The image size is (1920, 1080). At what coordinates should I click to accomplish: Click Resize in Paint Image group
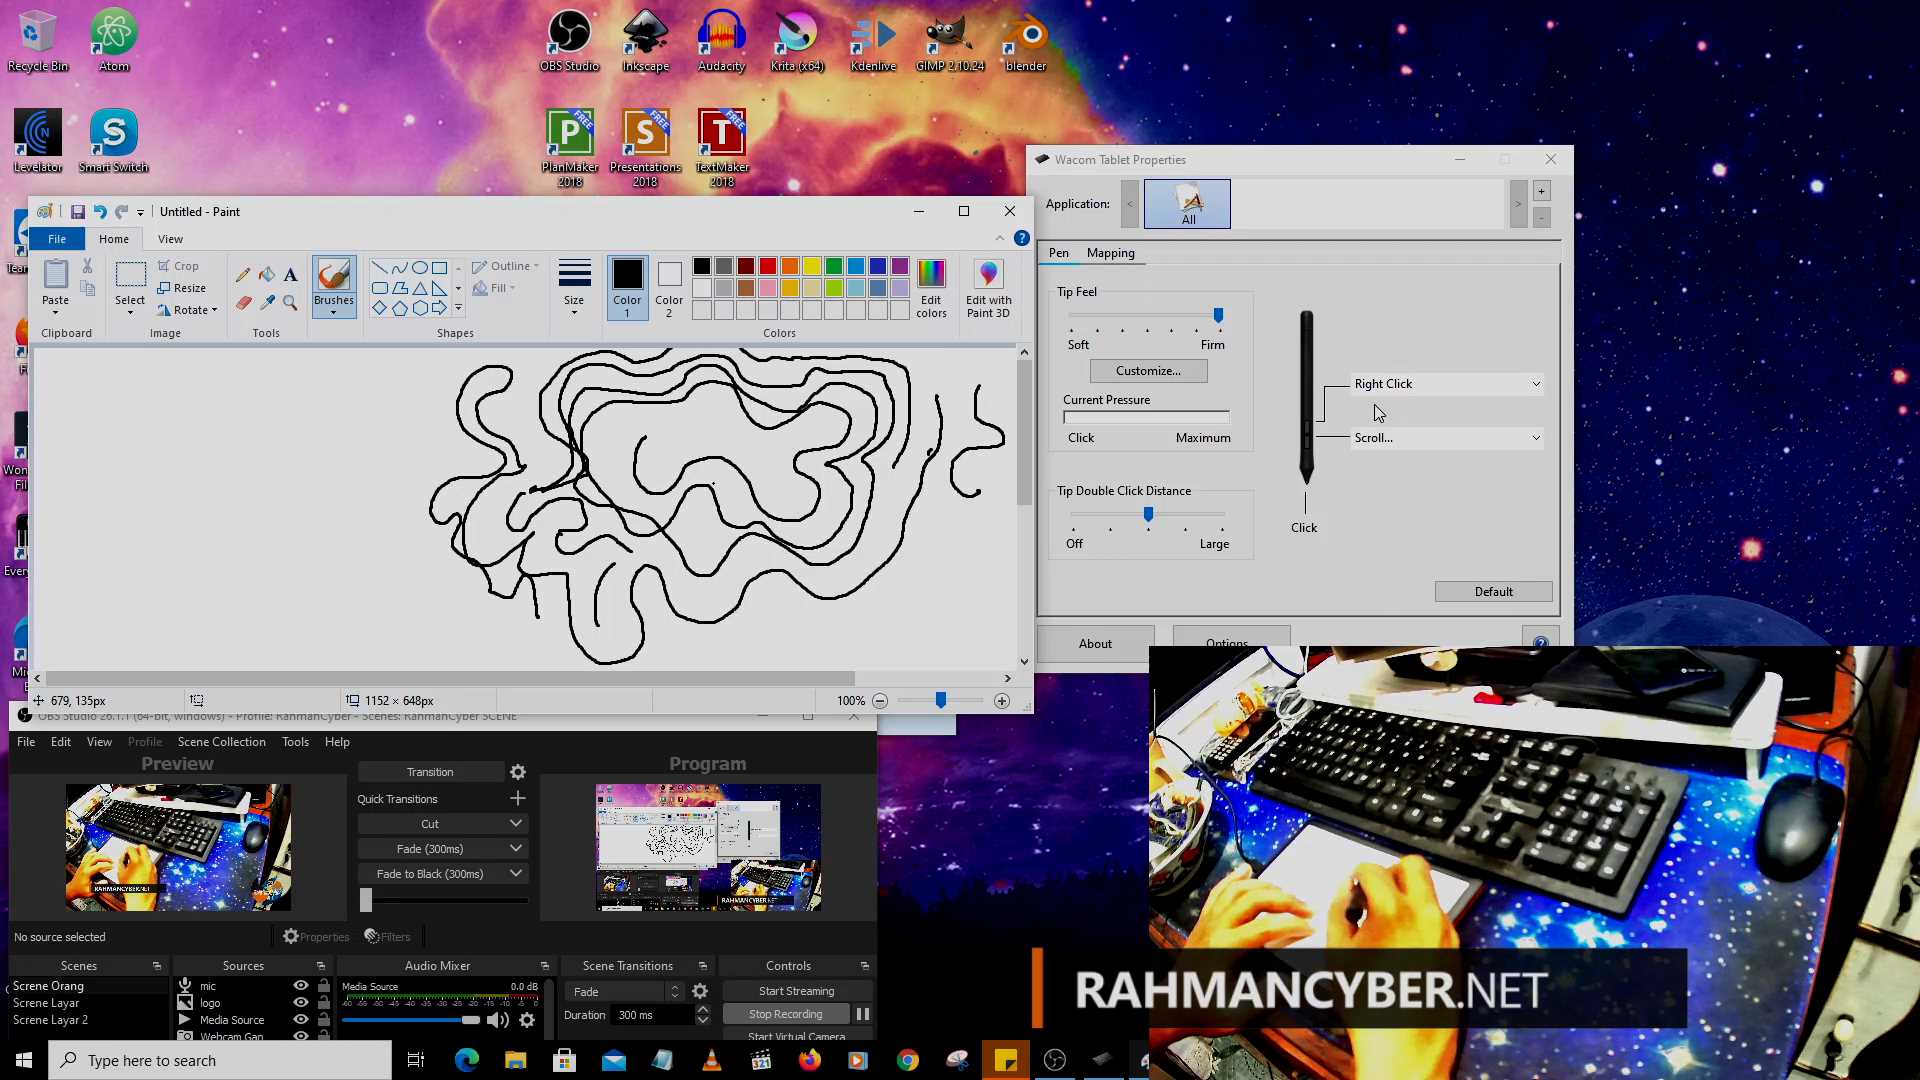click(181, 288)
